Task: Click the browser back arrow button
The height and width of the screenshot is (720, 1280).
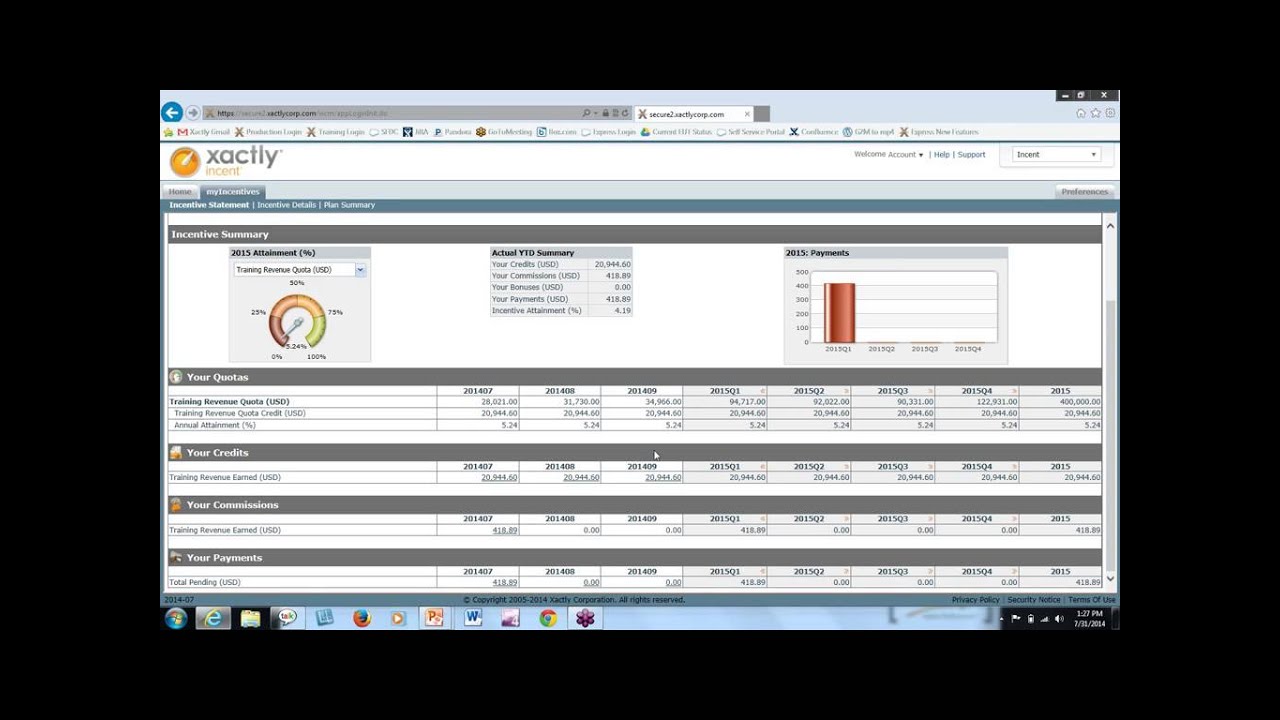Action: point(172,113)
